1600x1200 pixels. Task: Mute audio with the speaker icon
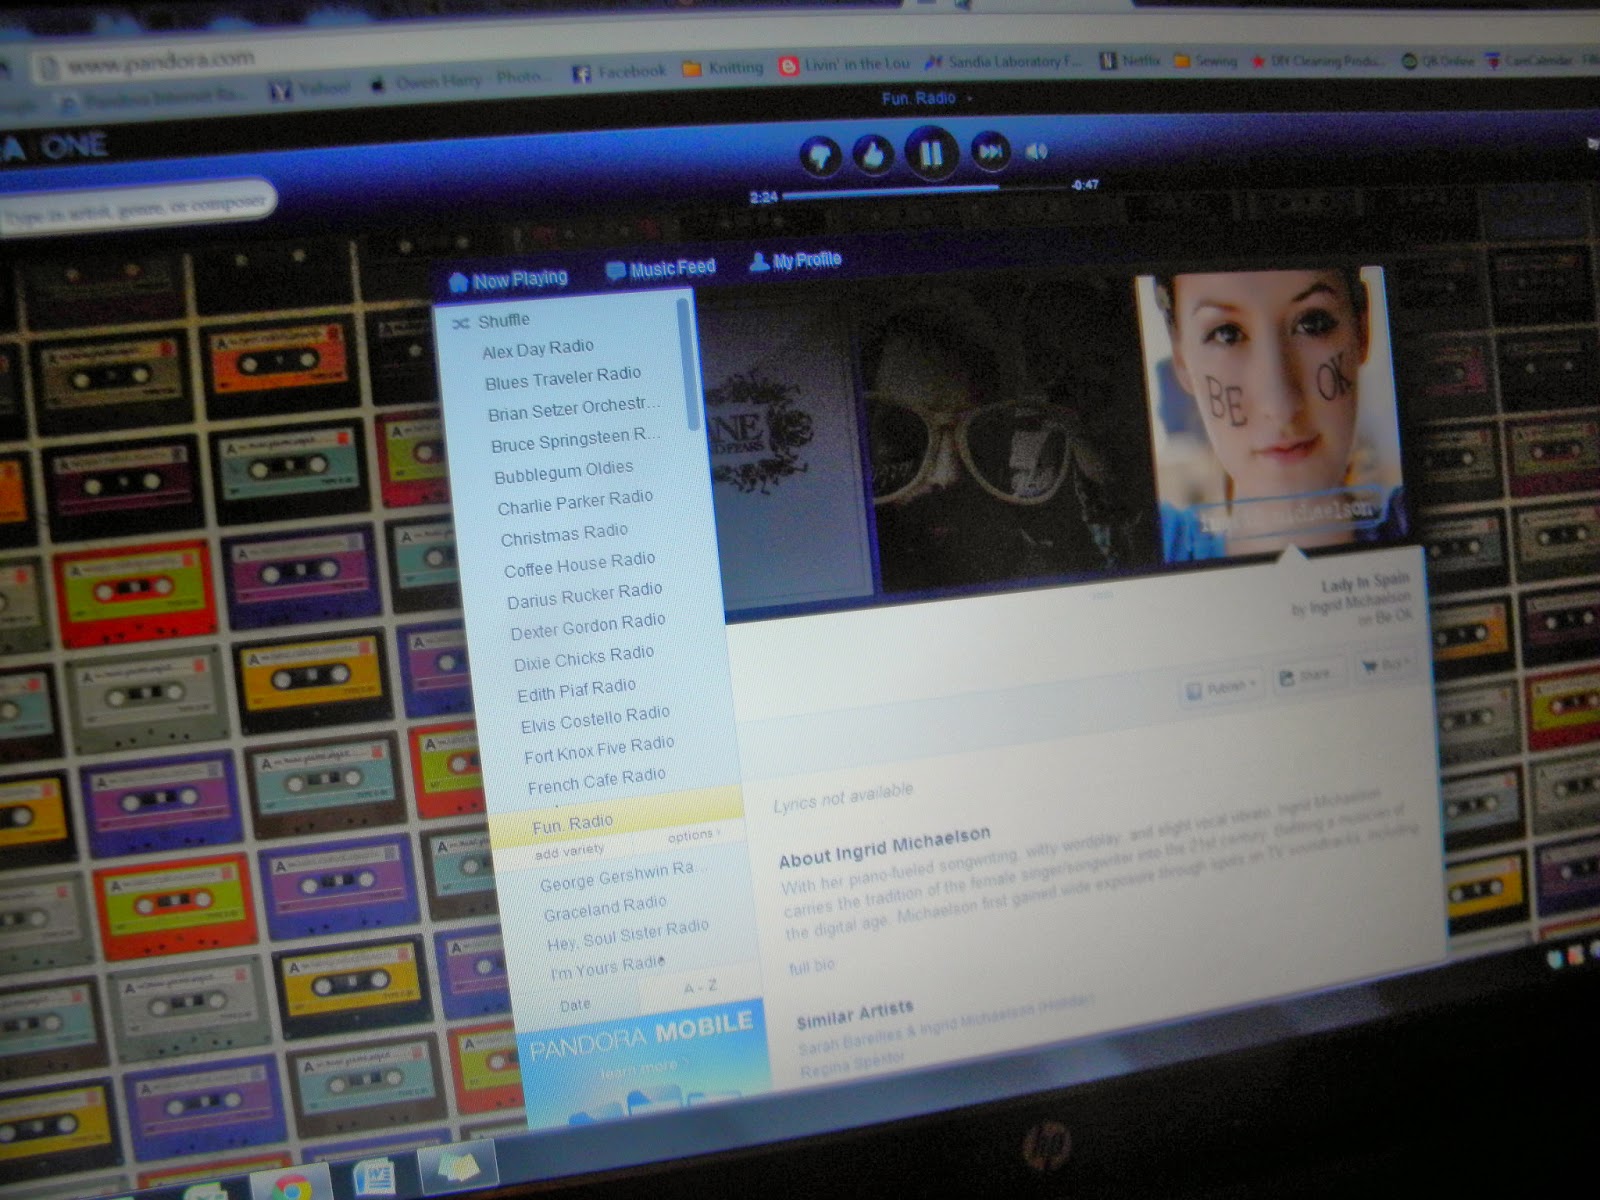coord(1037,151)
